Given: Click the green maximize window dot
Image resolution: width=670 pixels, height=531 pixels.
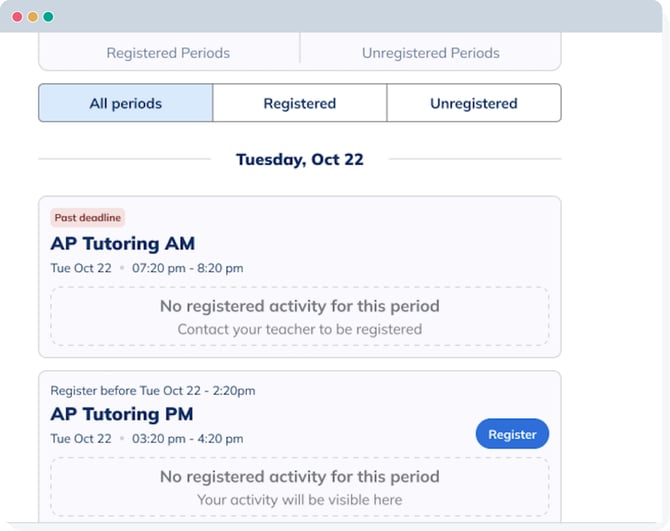Looking at the screenshot, I should (x=48, y=17).
